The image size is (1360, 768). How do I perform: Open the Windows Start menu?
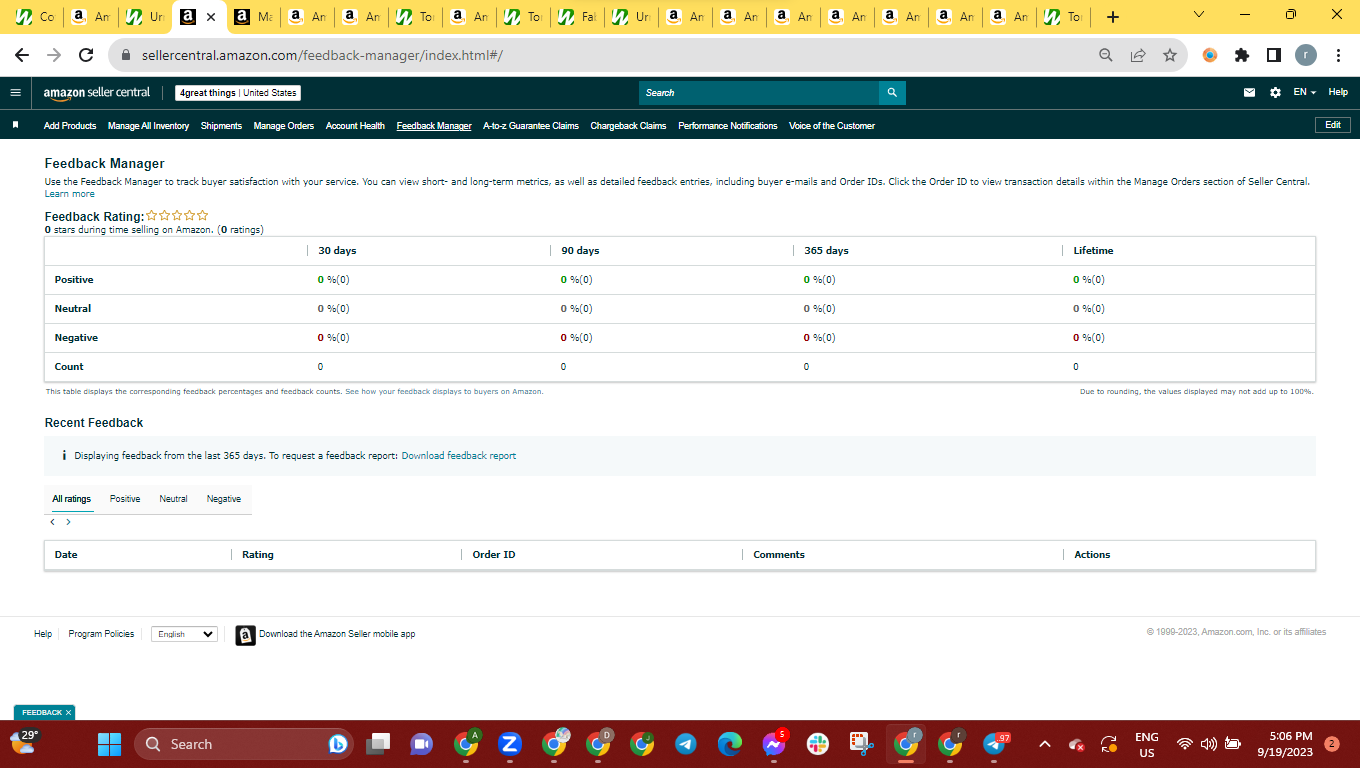[109, 744]
